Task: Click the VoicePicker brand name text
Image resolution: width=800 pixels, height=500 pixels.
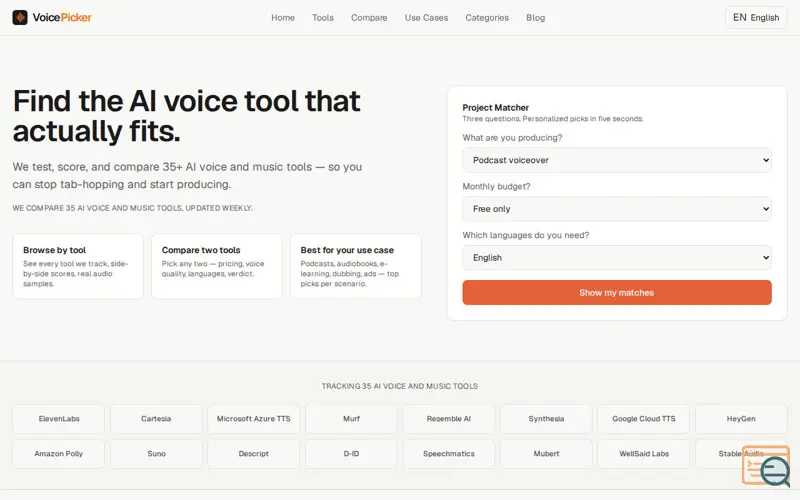Action: pos(62,17)
